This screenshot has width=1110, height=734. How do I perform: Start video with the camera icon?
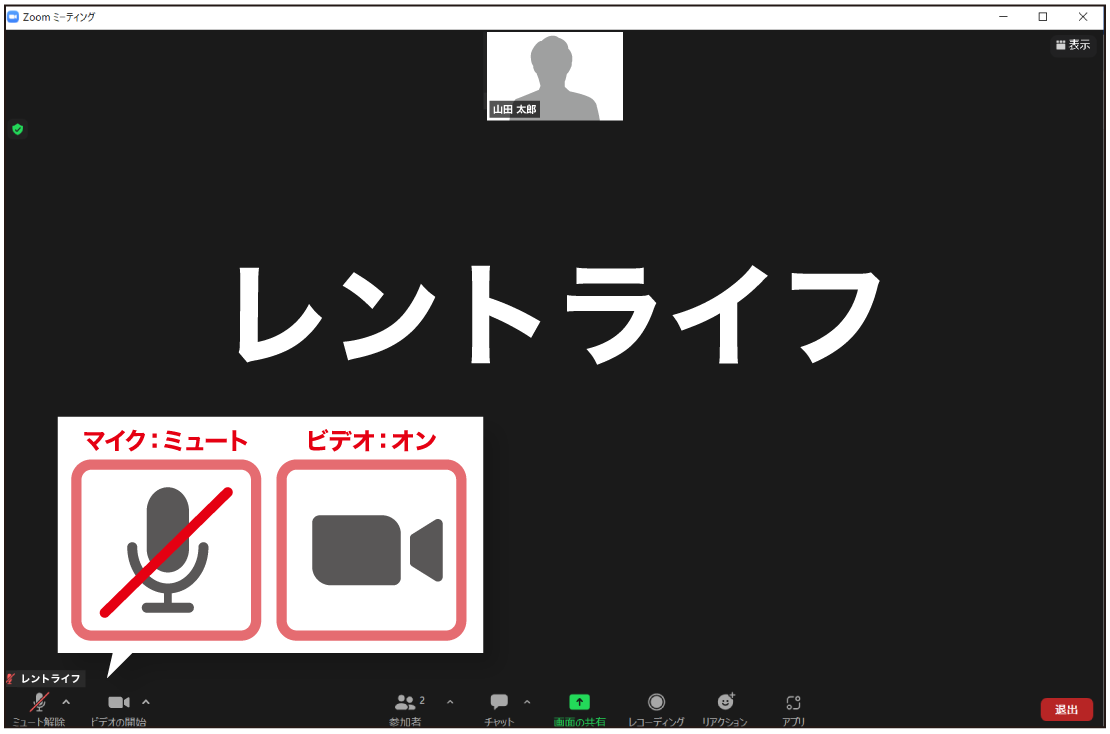click(x=118, y=709)
